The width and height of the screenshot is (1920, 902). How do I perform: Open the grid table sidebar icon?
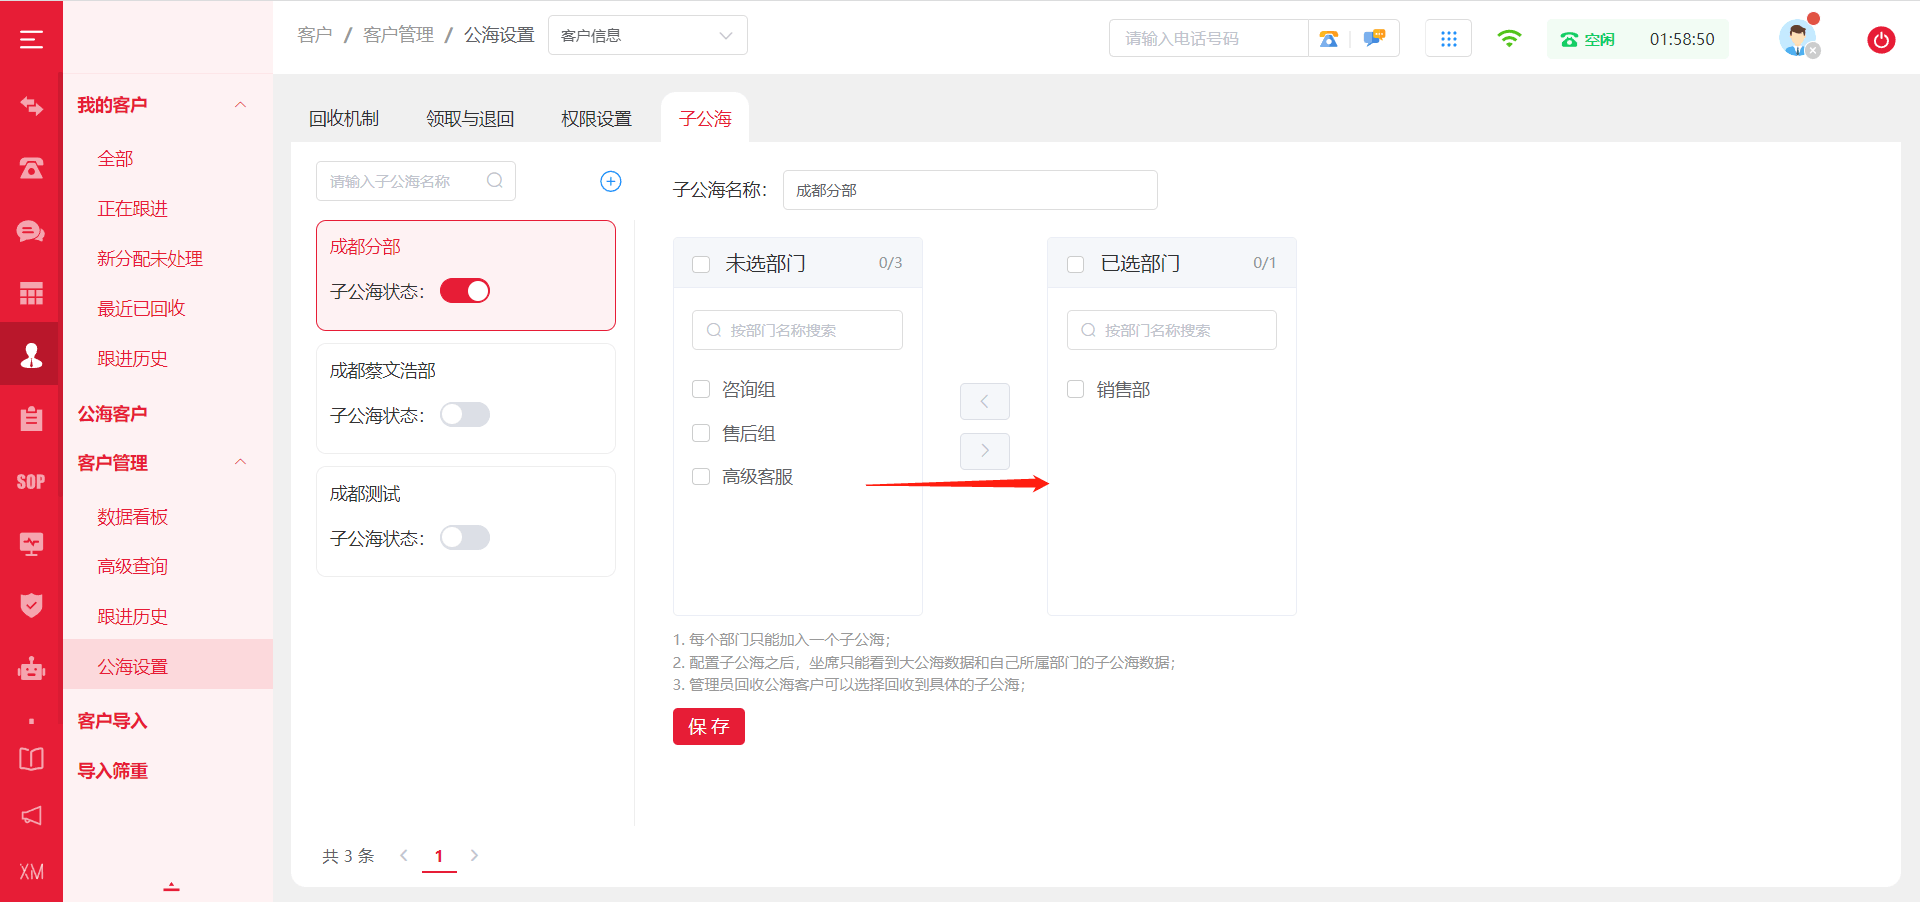coord(31,293)
